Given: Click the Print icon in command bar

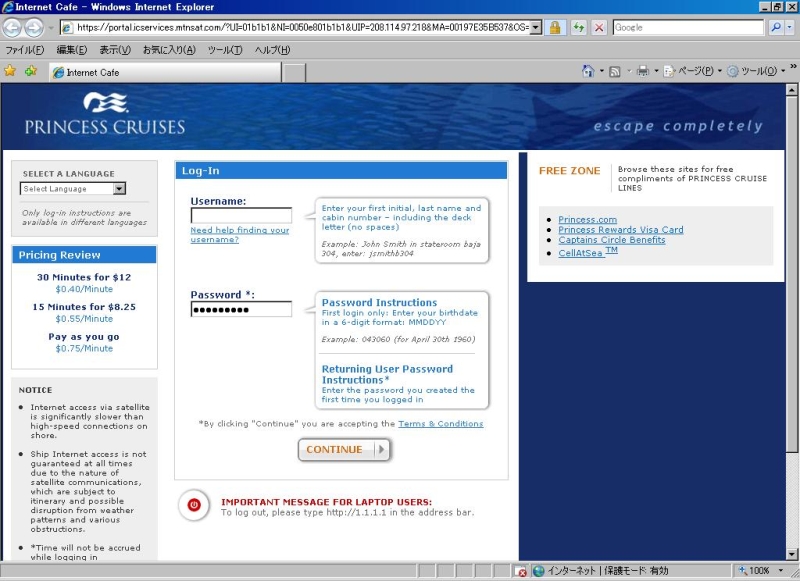Looking at the screenshot, I should [643, 71].
